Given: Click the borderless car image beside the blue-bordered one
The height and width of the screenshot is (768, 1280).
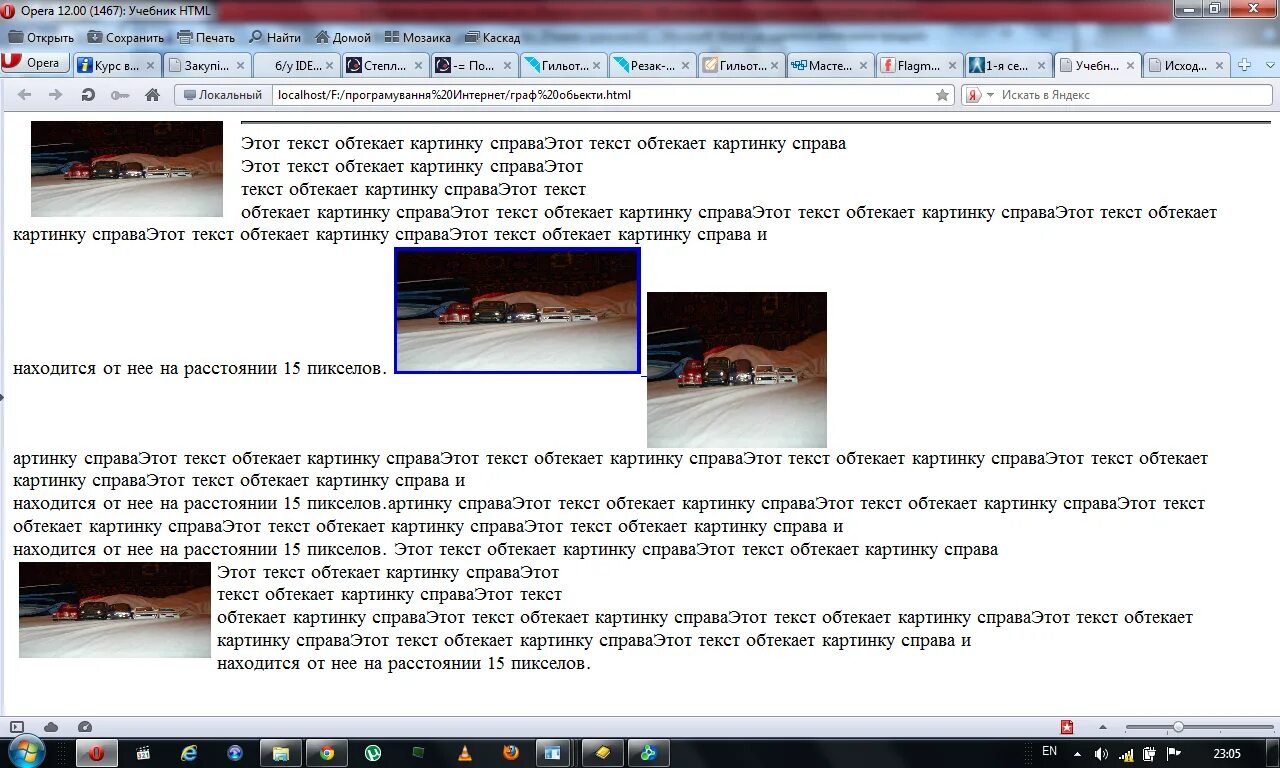Looking at the screenshot, I should click(x=737, y=370).
